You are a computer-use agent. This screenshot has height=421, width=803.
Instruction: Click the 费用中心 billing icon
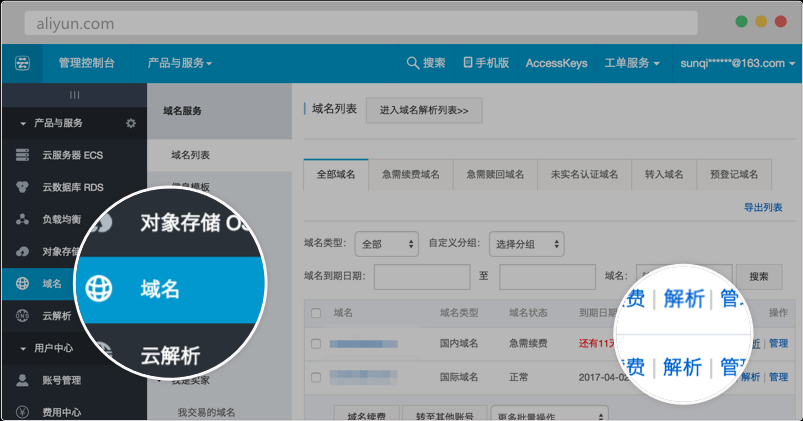(x=22, y=411)
